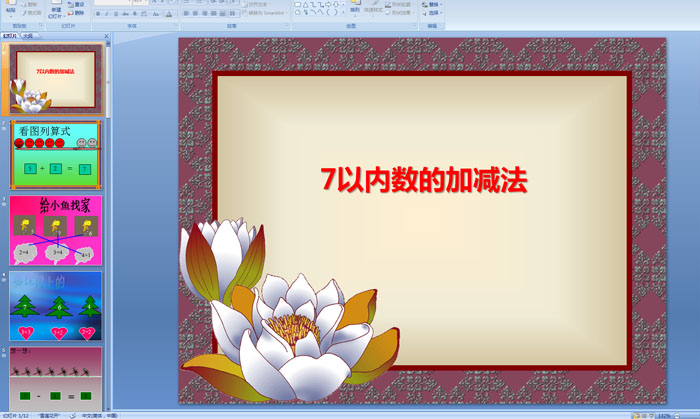Toggle text shadow formatting

[135, 14]
